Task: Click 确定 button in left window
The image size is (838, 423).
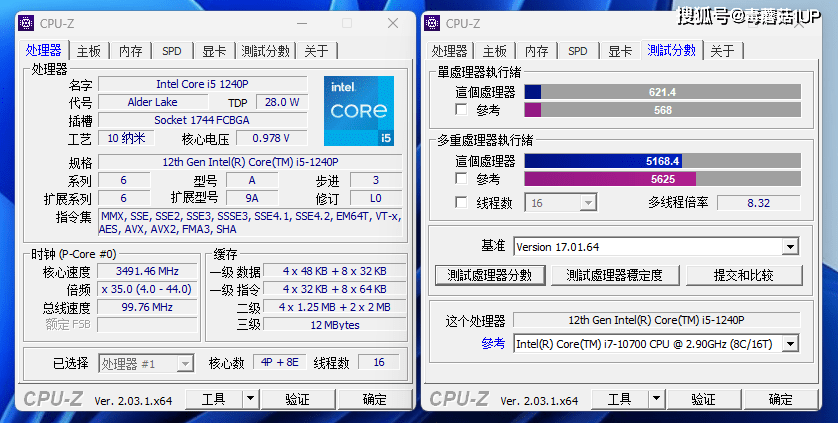Action: tap(375, 399)
